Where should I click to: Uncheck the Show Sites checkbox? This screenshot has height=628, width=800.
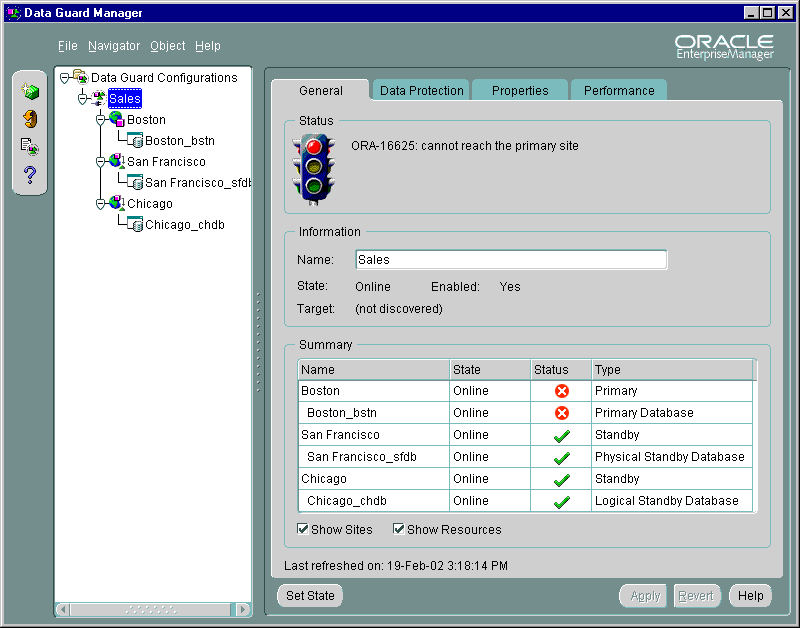tap(302, 529)
